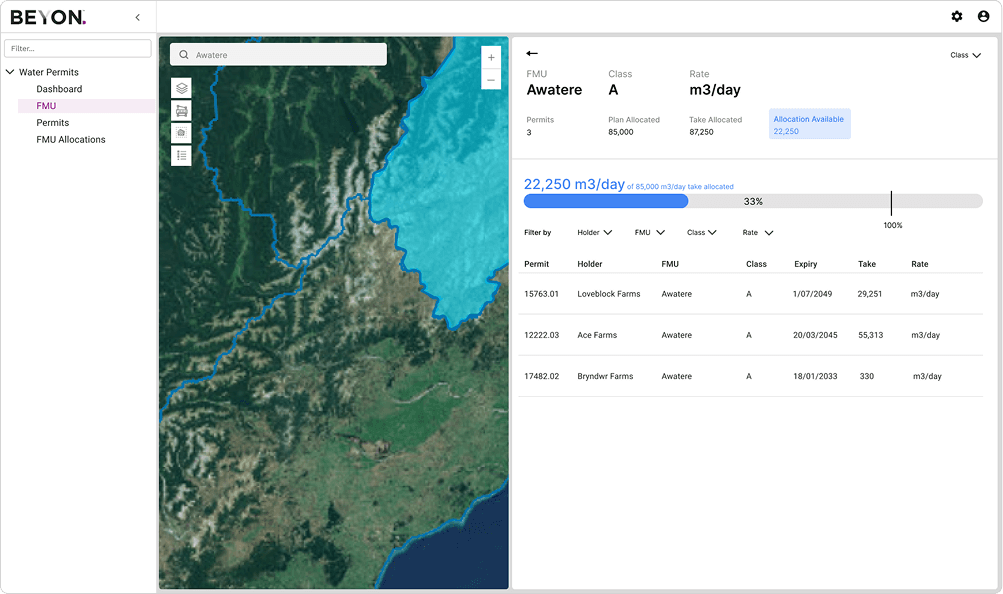1003x594 pixels.
Task: Click holder Loveblock Farms
Action: (x=608, y=294)
